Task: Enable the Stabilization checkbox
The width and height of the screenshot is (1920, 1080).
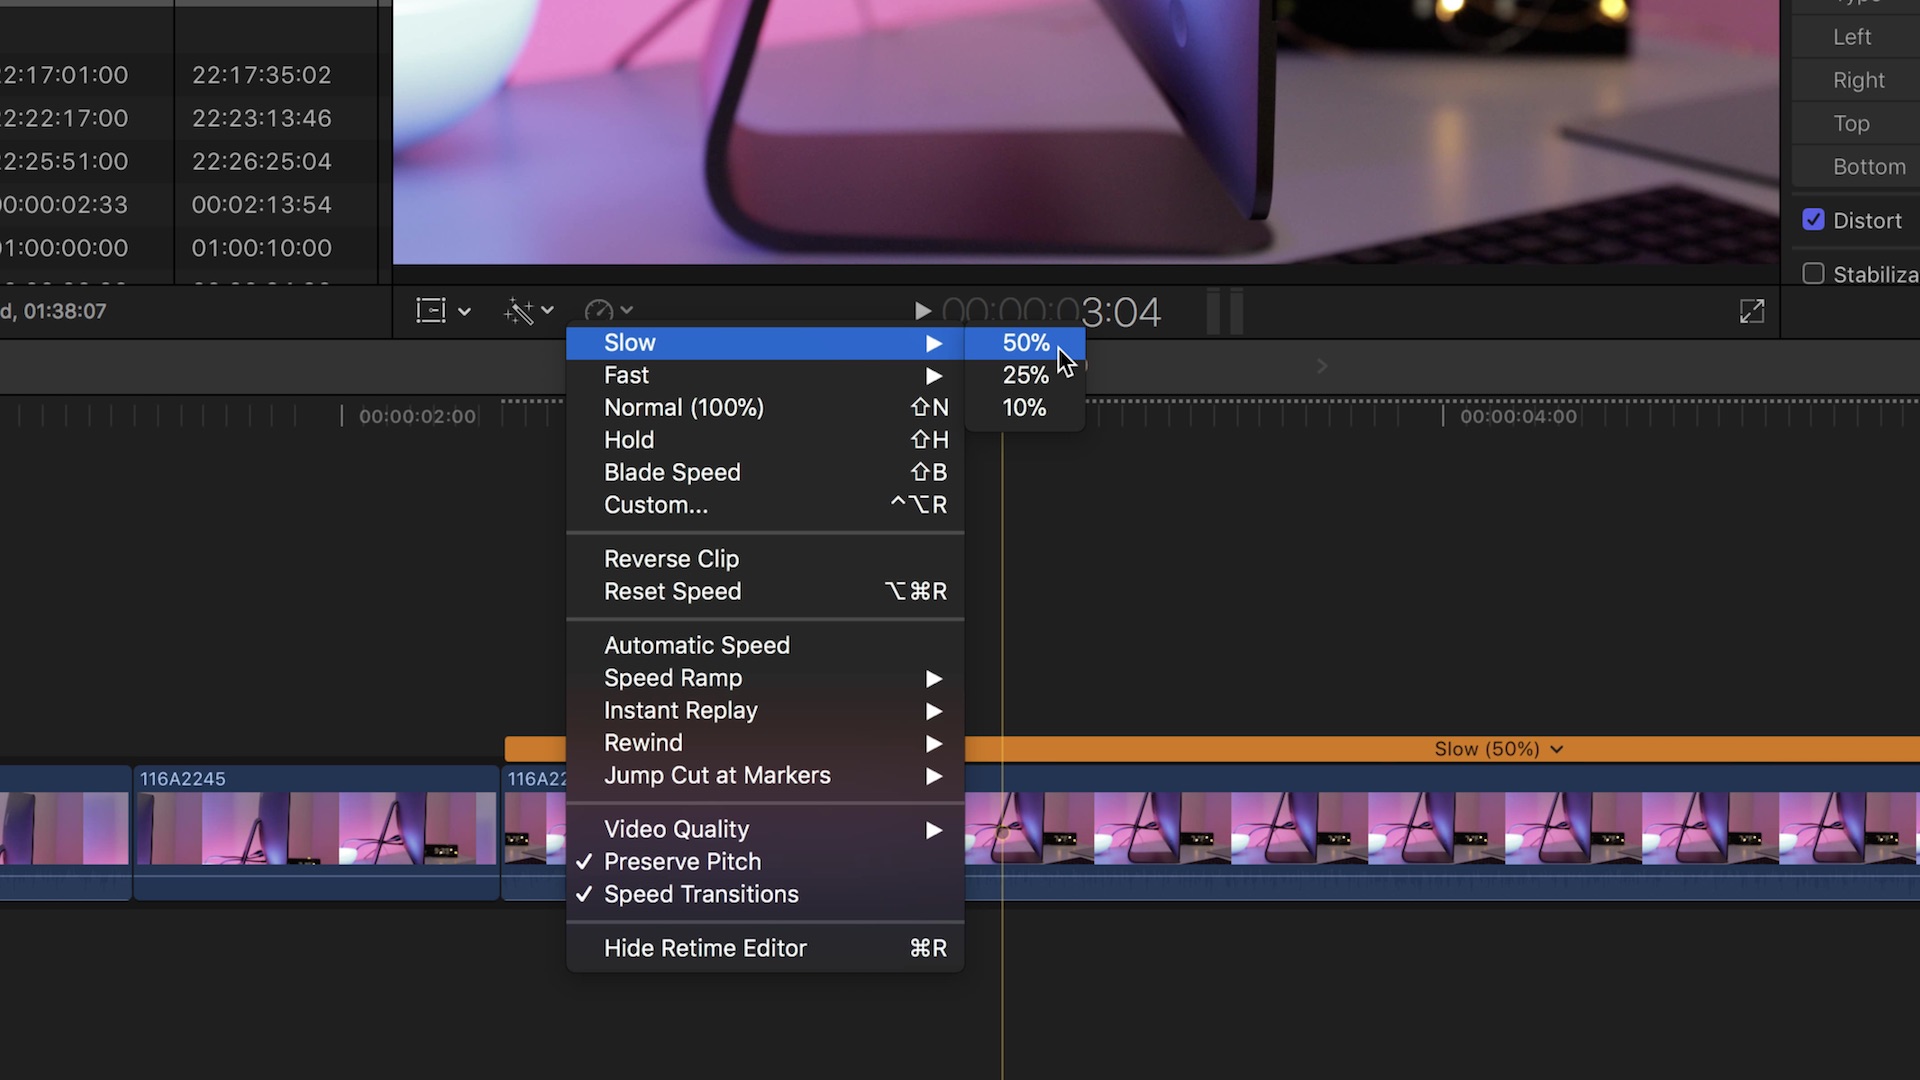Action: [x=1815, y=273]
